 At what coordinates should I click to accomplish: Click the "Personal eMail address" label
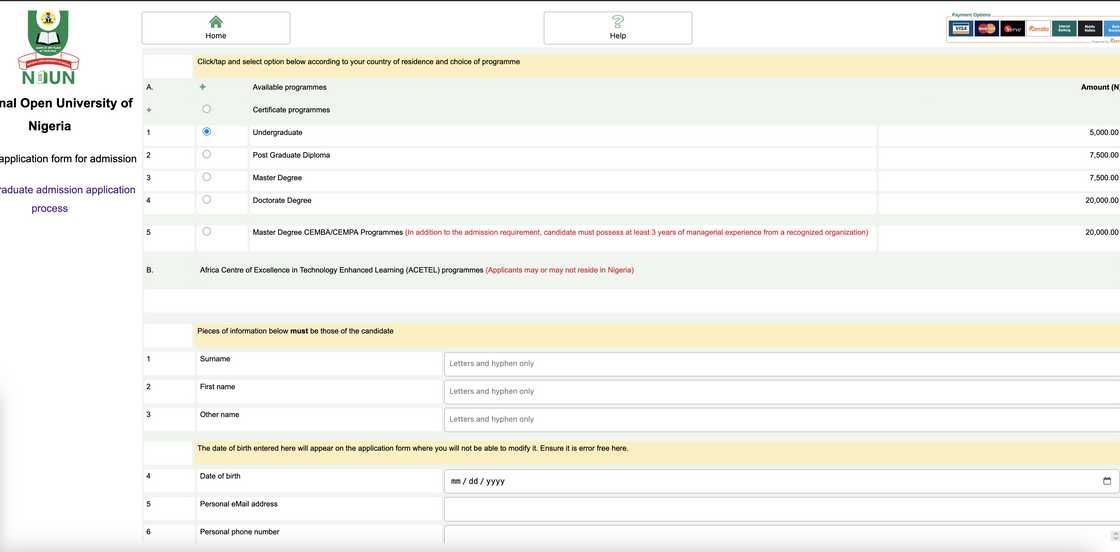click(x=239, y=503)
